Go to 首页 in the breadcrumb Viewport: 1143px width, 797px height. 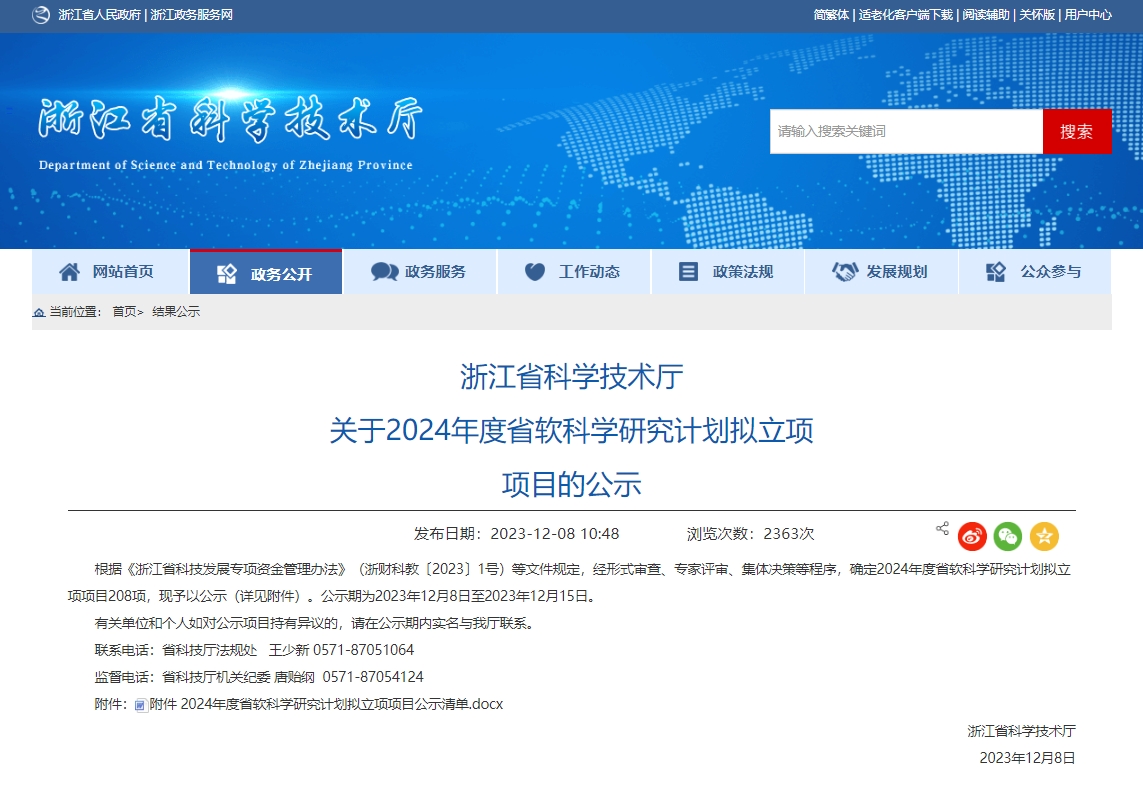tap(124, 312)
